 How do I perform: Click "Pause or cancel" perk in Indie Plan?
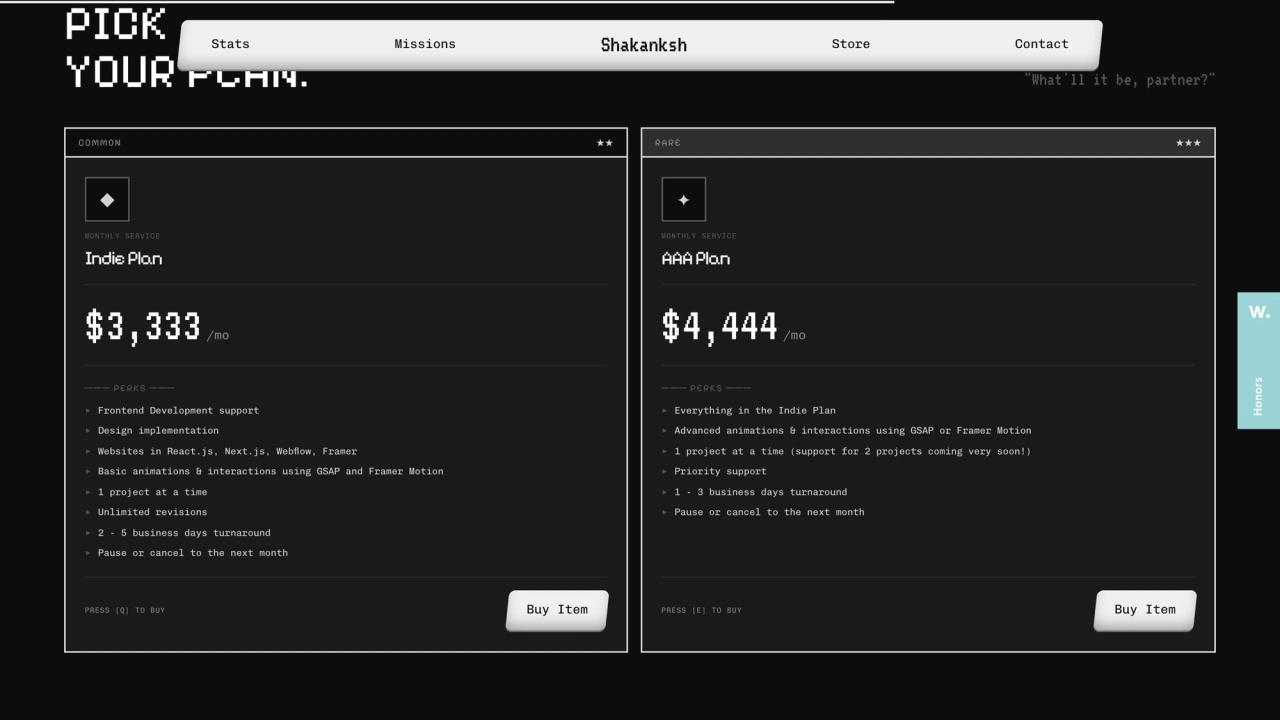point(193,553)
